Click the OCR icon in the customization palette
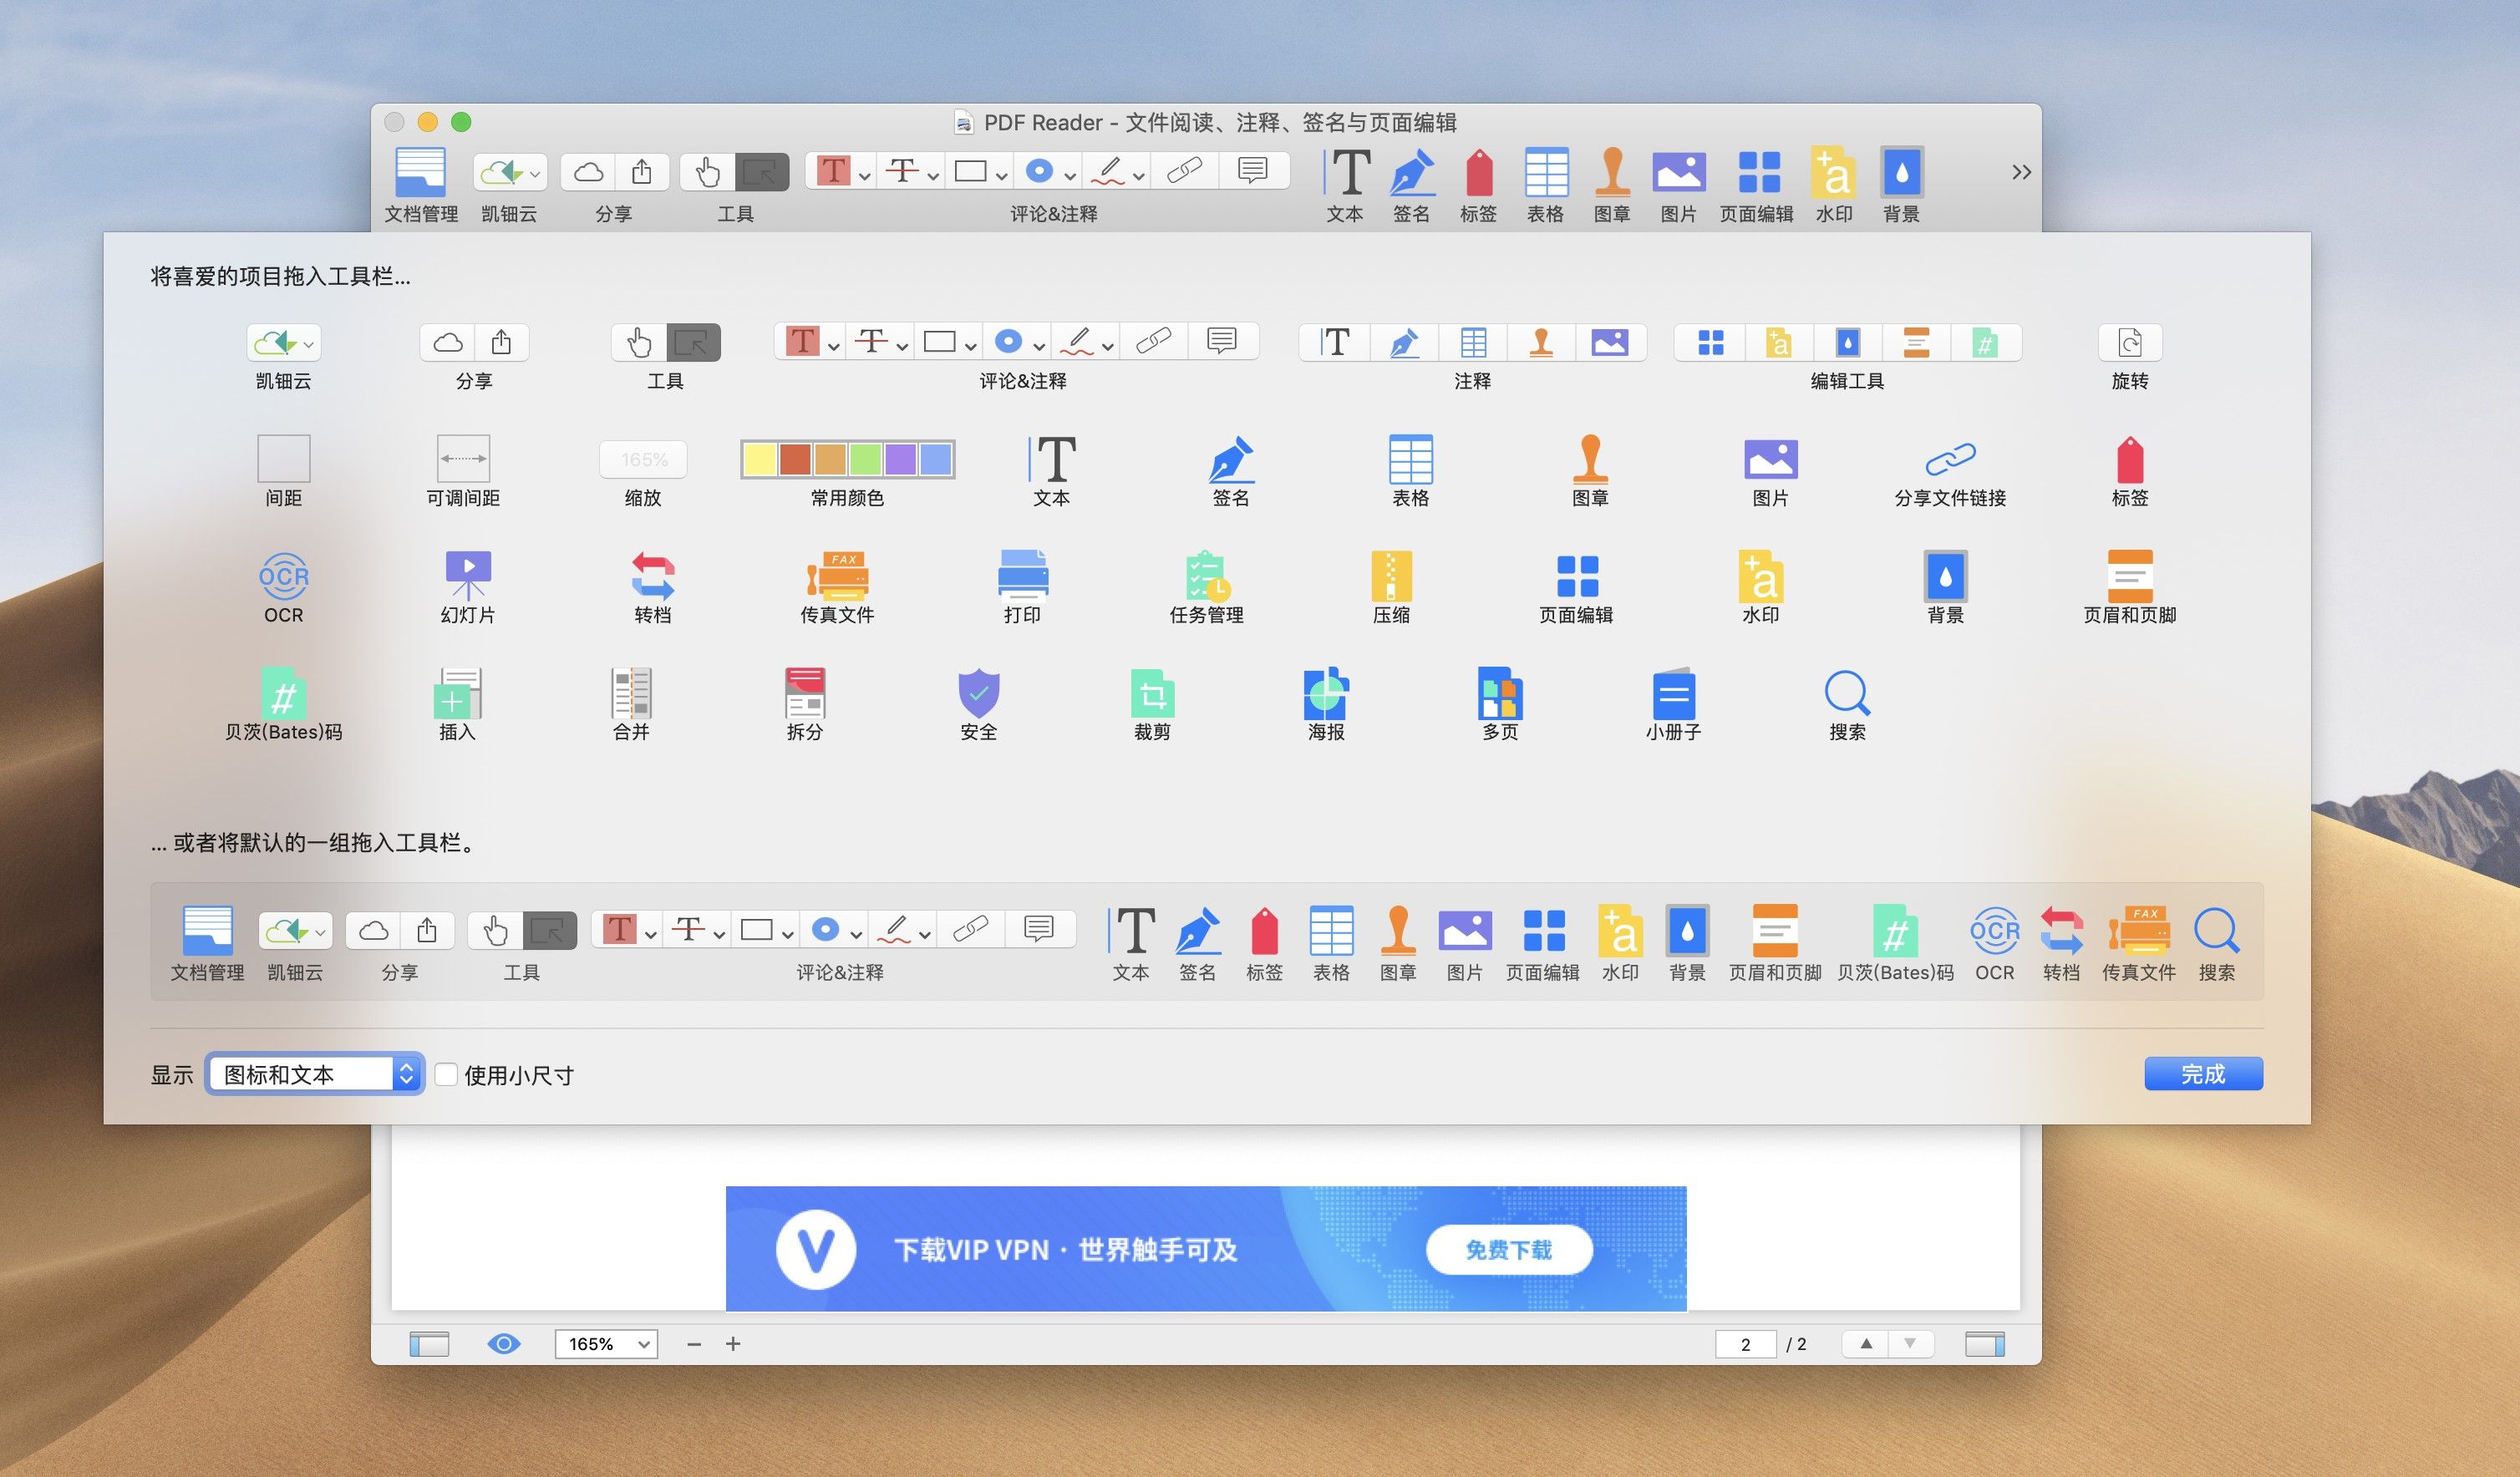This screenshot has height=1477, width=2520. coord(283,577)
